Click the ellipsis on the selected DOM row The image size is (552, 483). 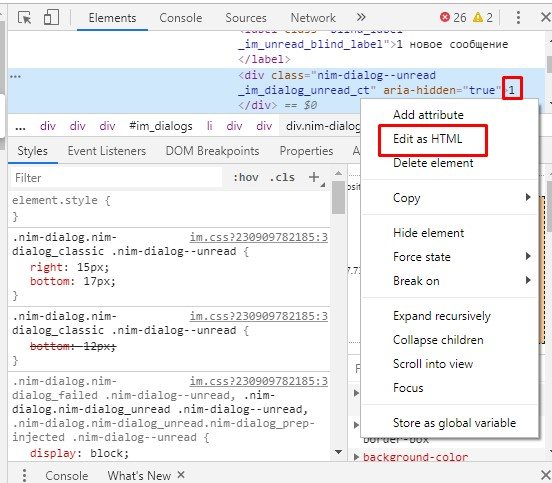point(15,76)
